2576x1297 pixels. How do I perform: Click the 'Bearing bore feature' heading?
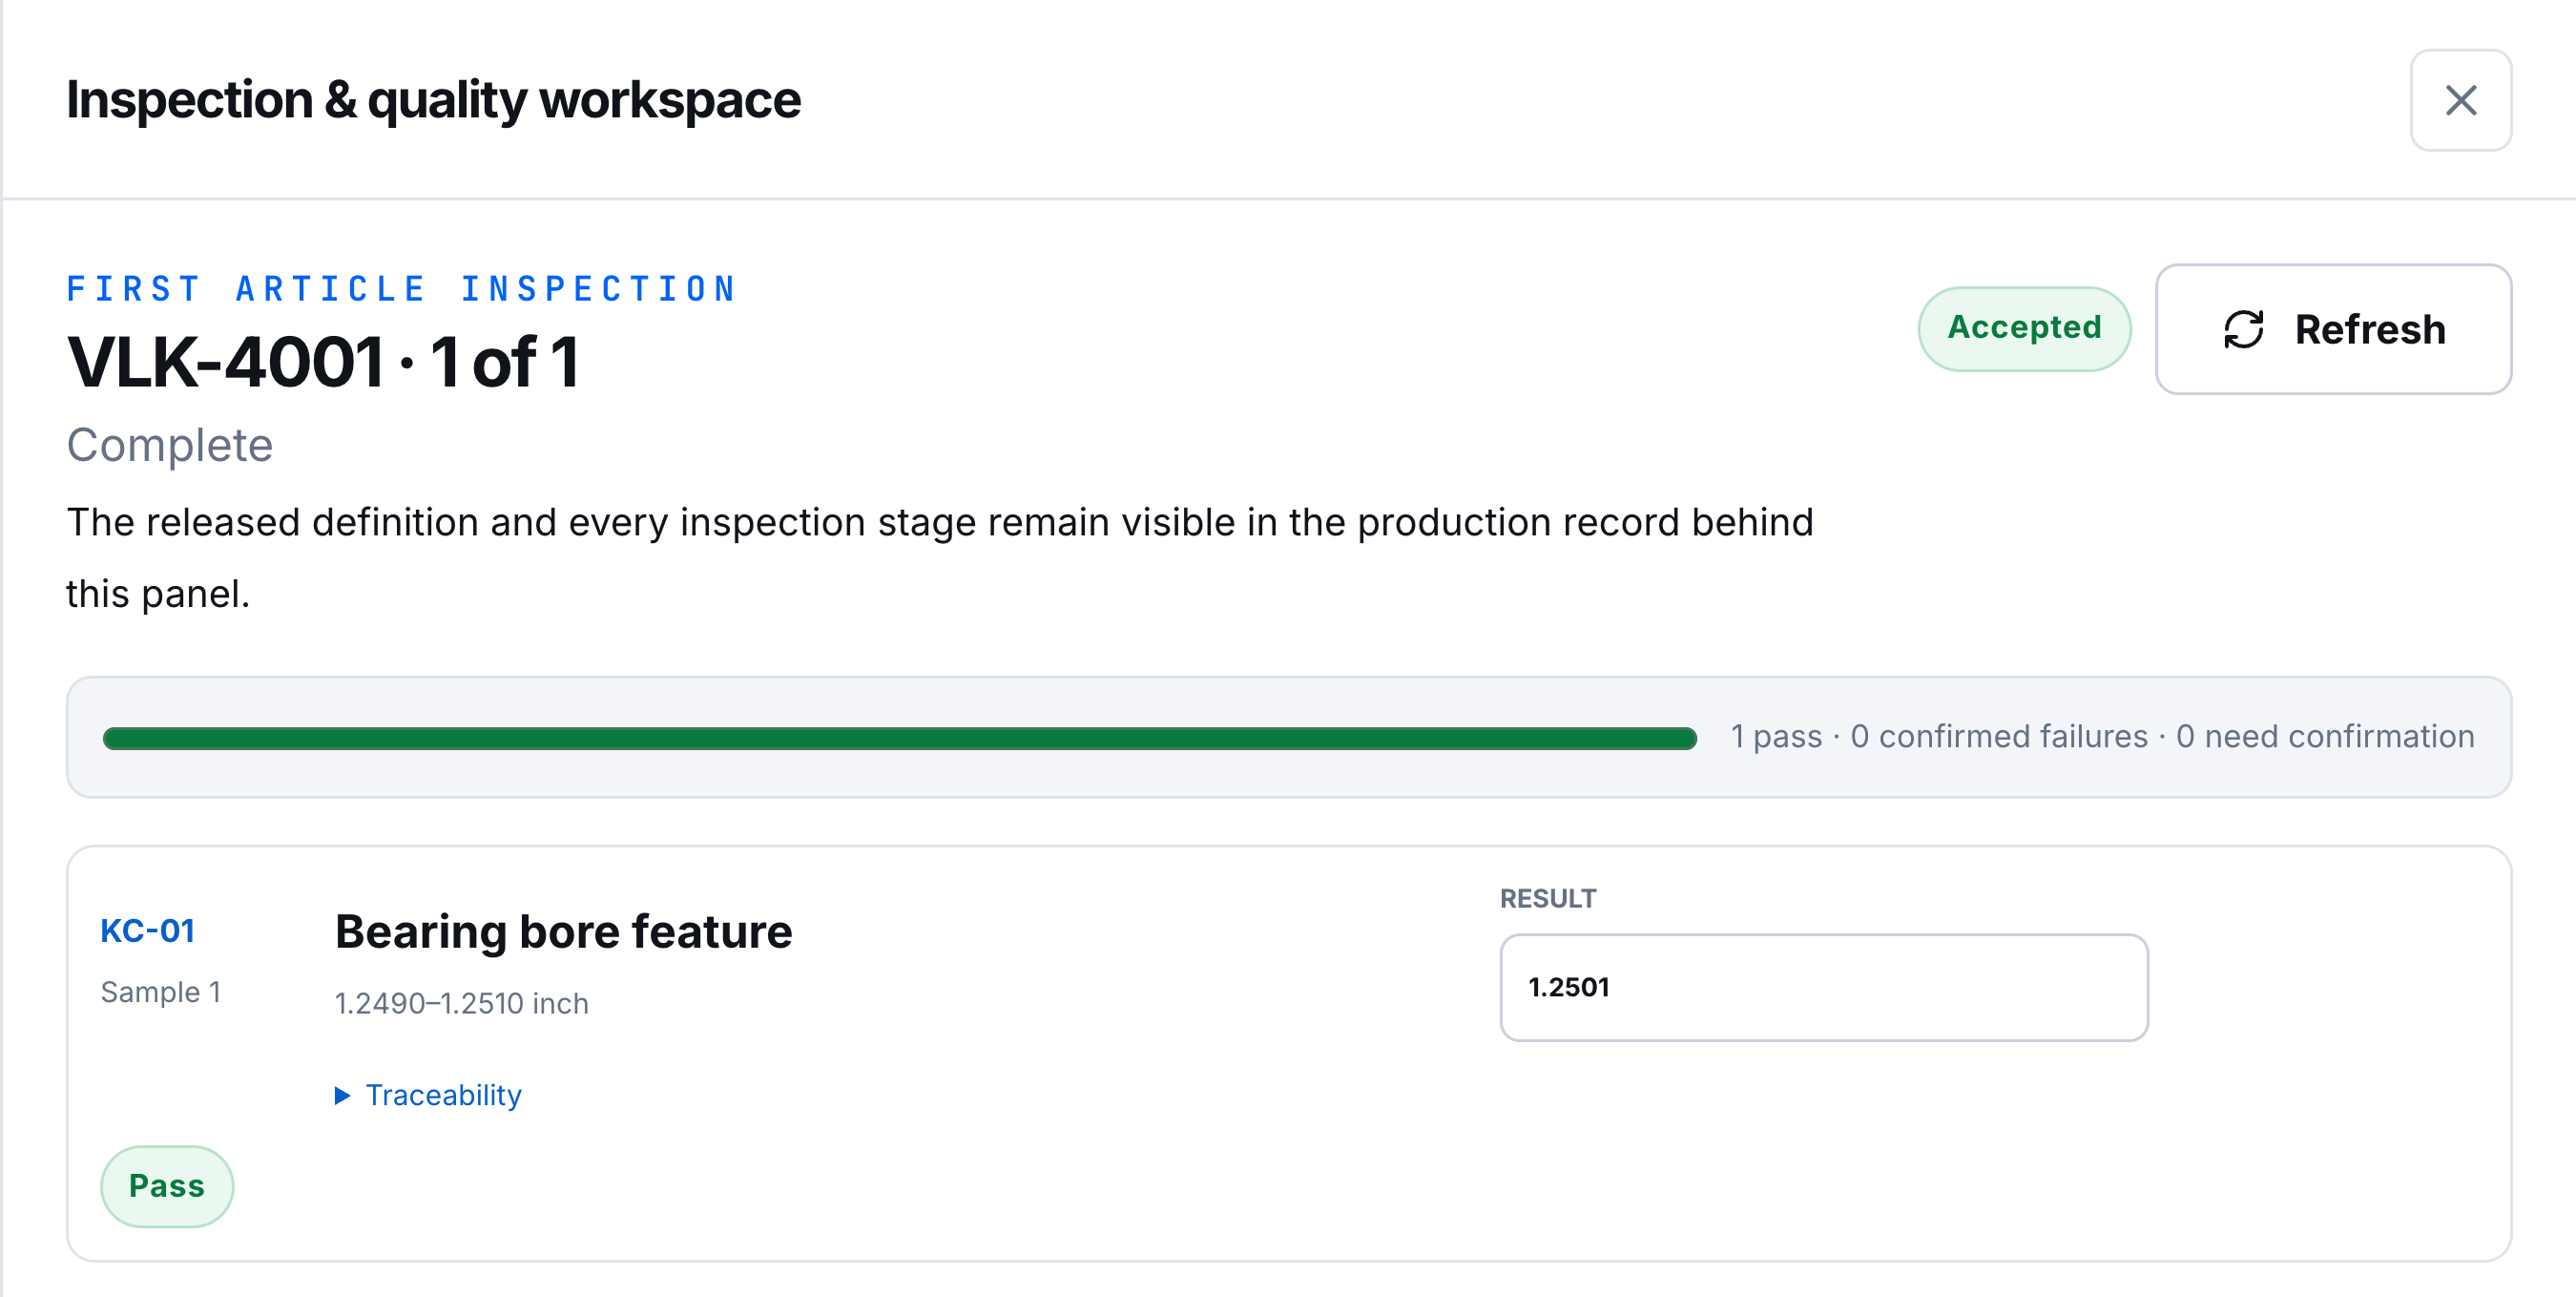pos(563,932)
